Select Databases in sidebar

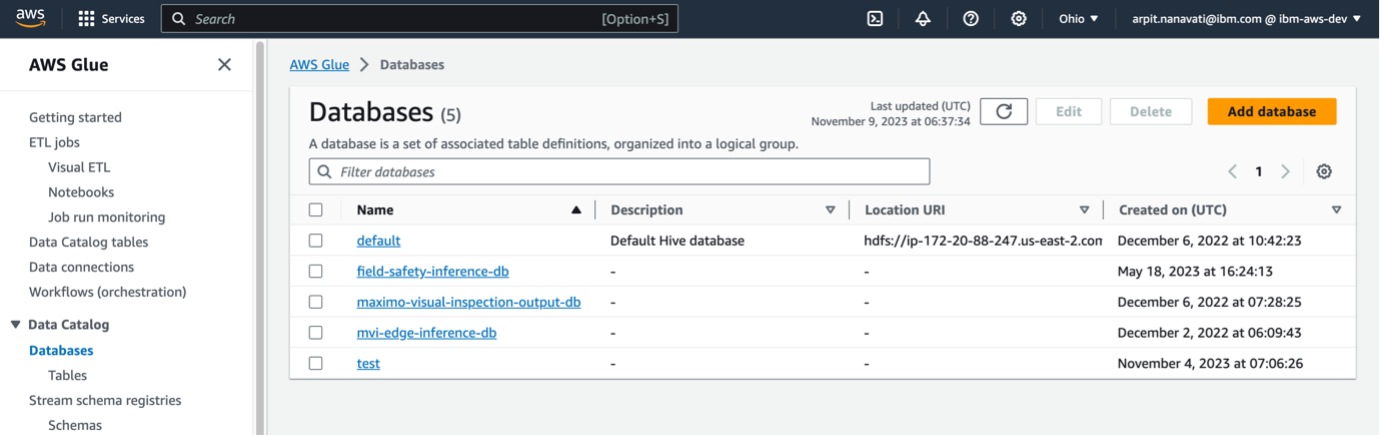tap(61, 350)
